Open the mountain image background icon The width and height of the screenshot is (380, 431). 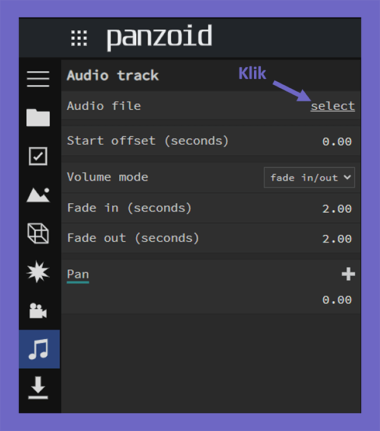[x=38, y=195]
